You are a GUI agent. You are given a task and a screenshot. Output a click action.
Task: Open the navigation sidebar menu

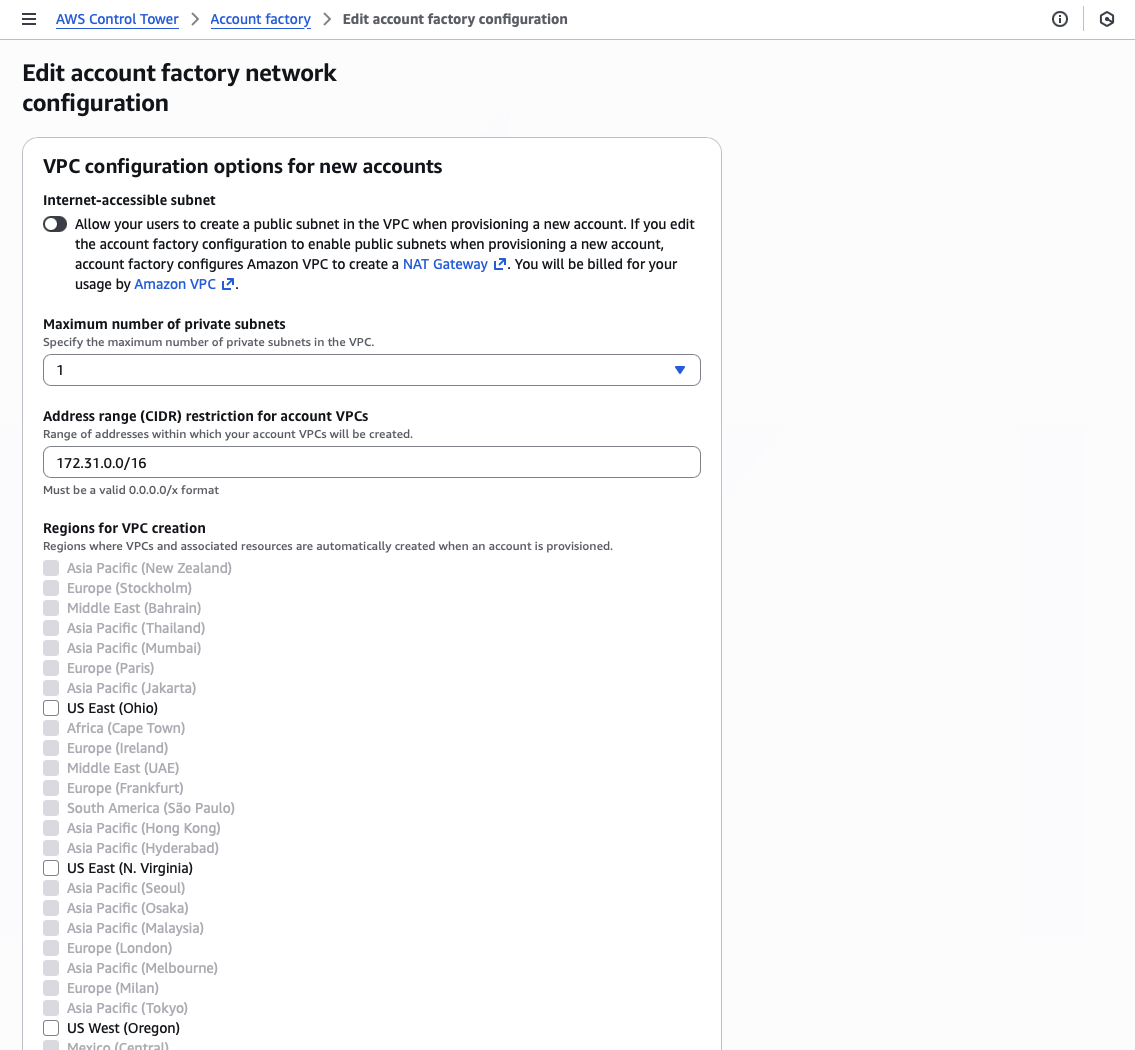[29, 19]
